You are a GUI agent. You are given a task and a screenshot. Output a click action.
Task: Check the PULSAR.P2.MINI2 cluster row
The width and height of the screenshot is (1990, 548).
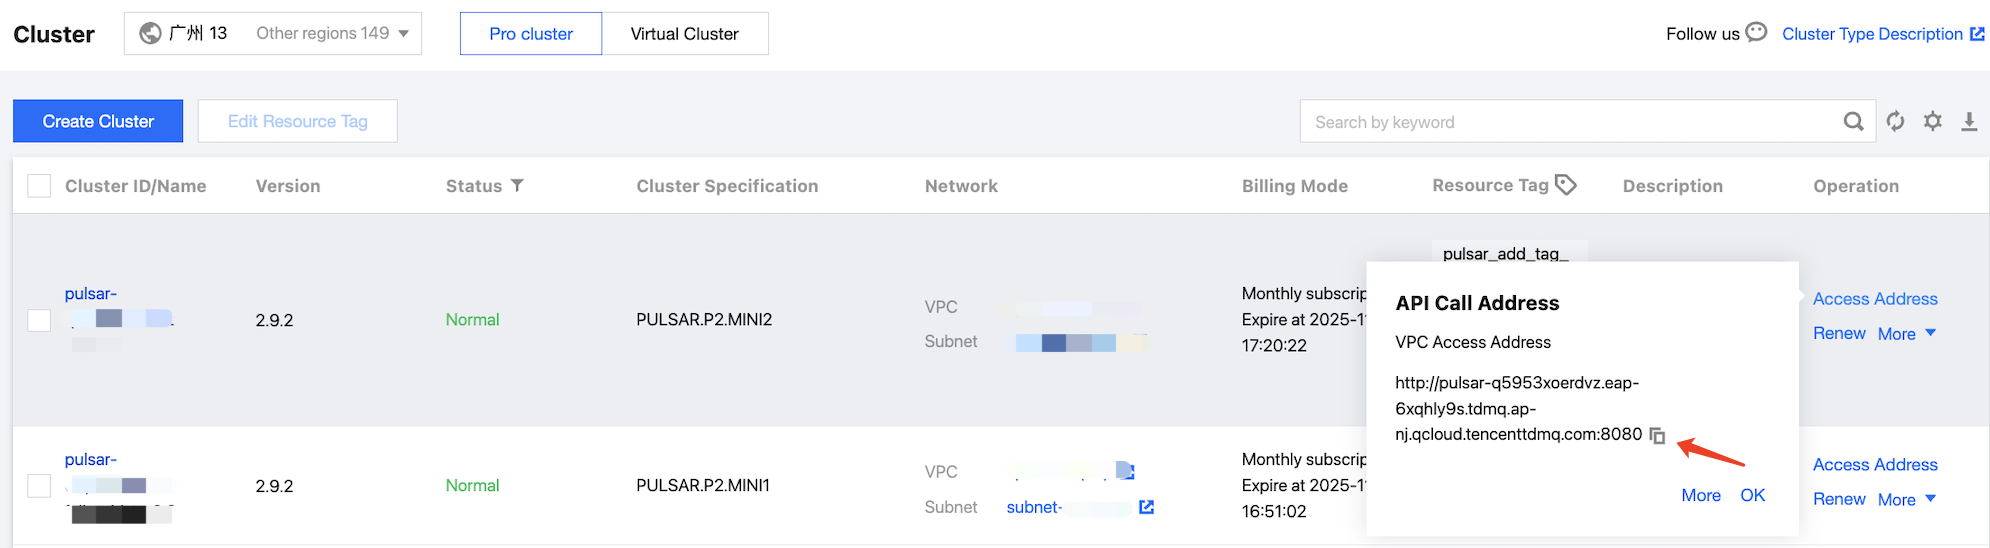click(39, 320)
